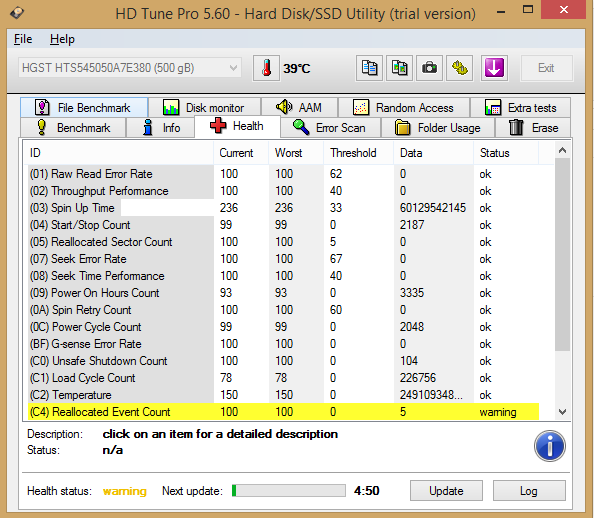Switch to the Folder Usage tab
Viewport: 594px width, 518px height.
438,128
